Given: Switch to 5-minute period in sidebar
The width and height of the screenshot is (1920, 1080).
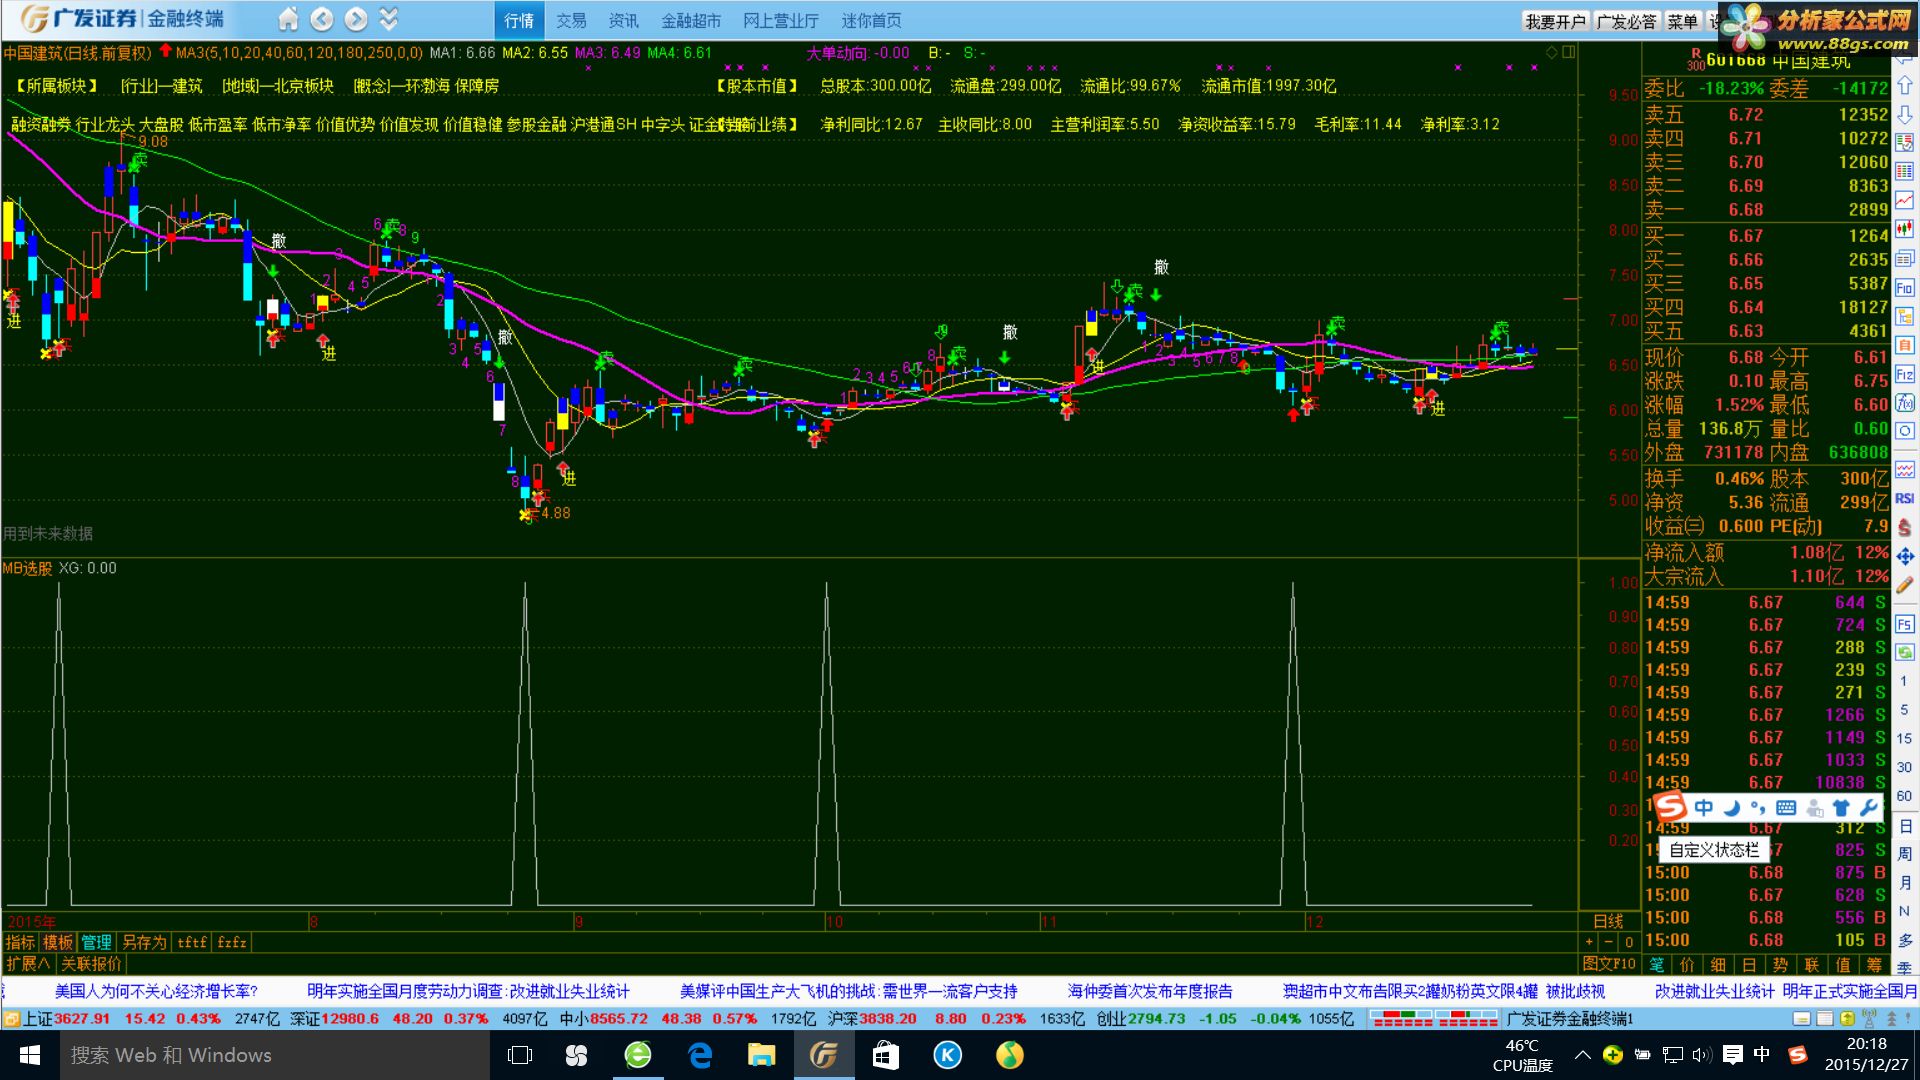Looking at the screenshot, I should click(x=1904, y=710).
